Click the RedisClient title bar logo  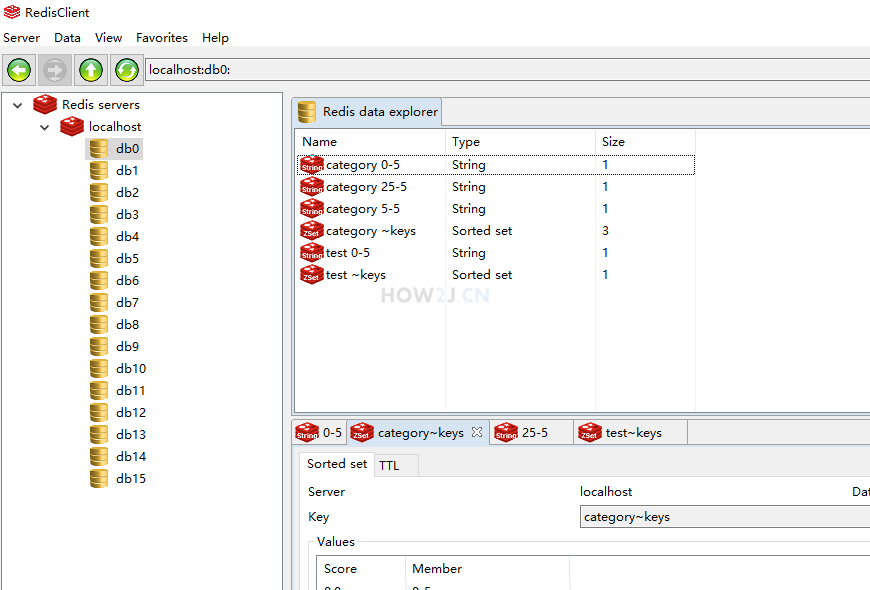[x=12, y=12]
